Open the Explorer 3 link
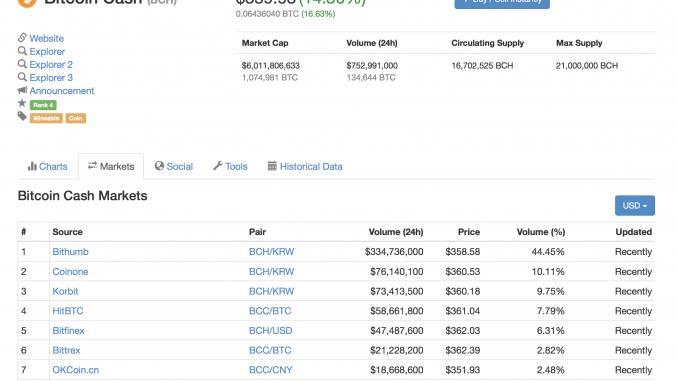The height and width of the screenshot is (381, 678). click(51, 77)
